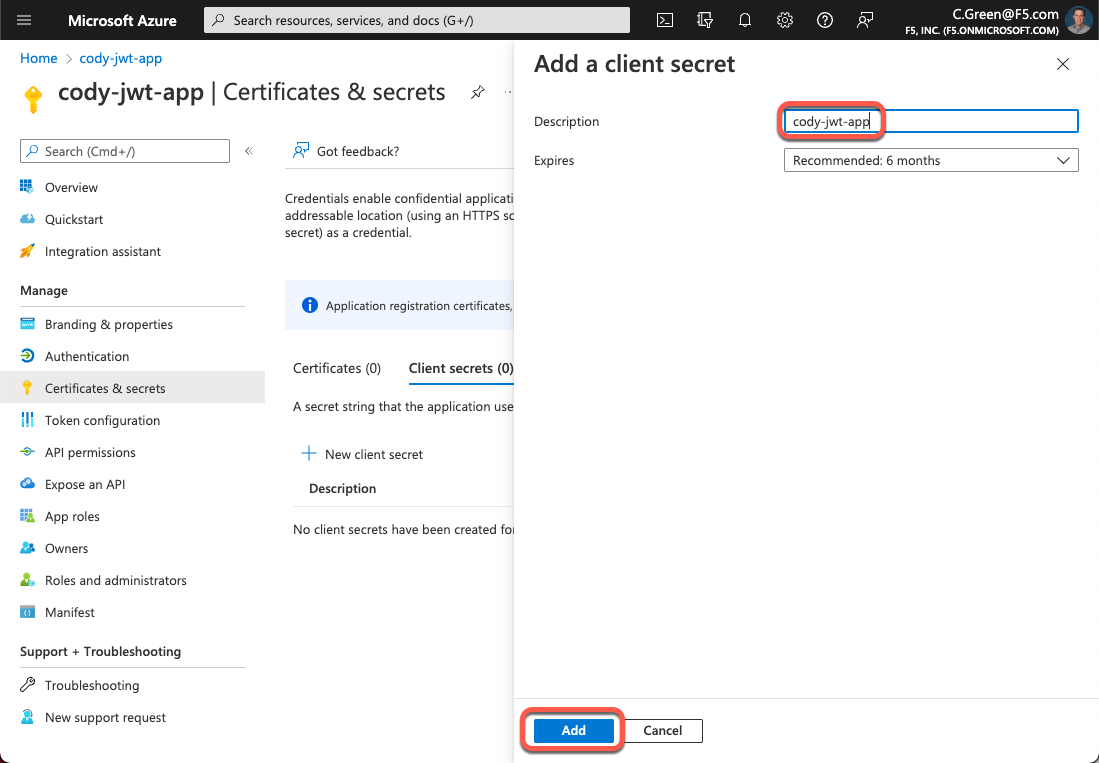Viewport: 1099px width, 763px height.
Task: Go to Home breadcrumb link
Action: tap(39, 58)
